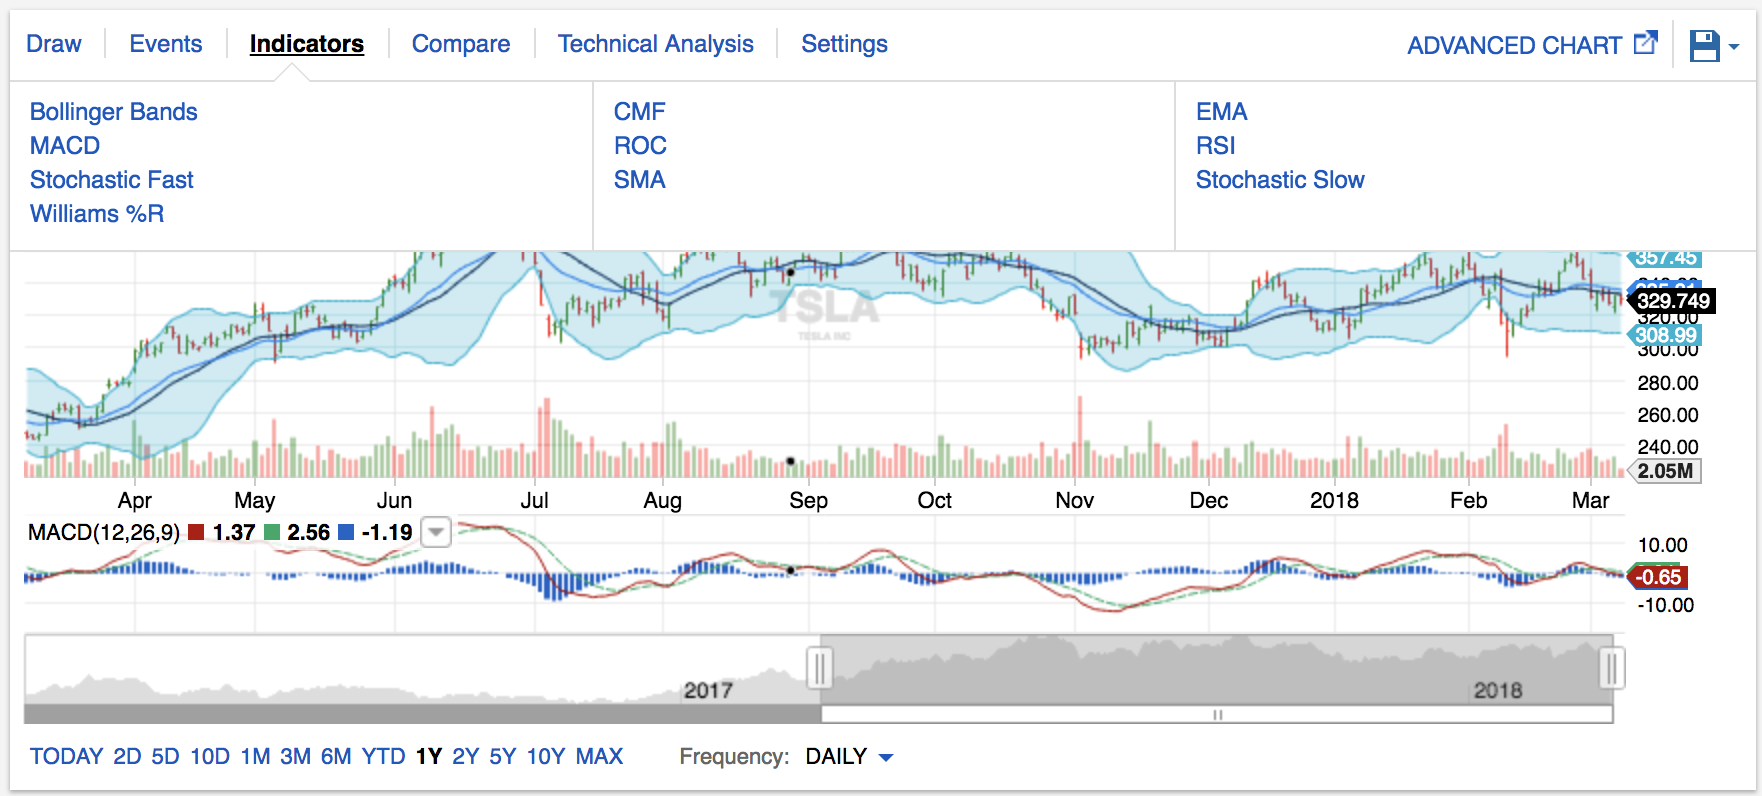Click the green MACD signal swatch
1762x796 pixels.
point(272,533)
